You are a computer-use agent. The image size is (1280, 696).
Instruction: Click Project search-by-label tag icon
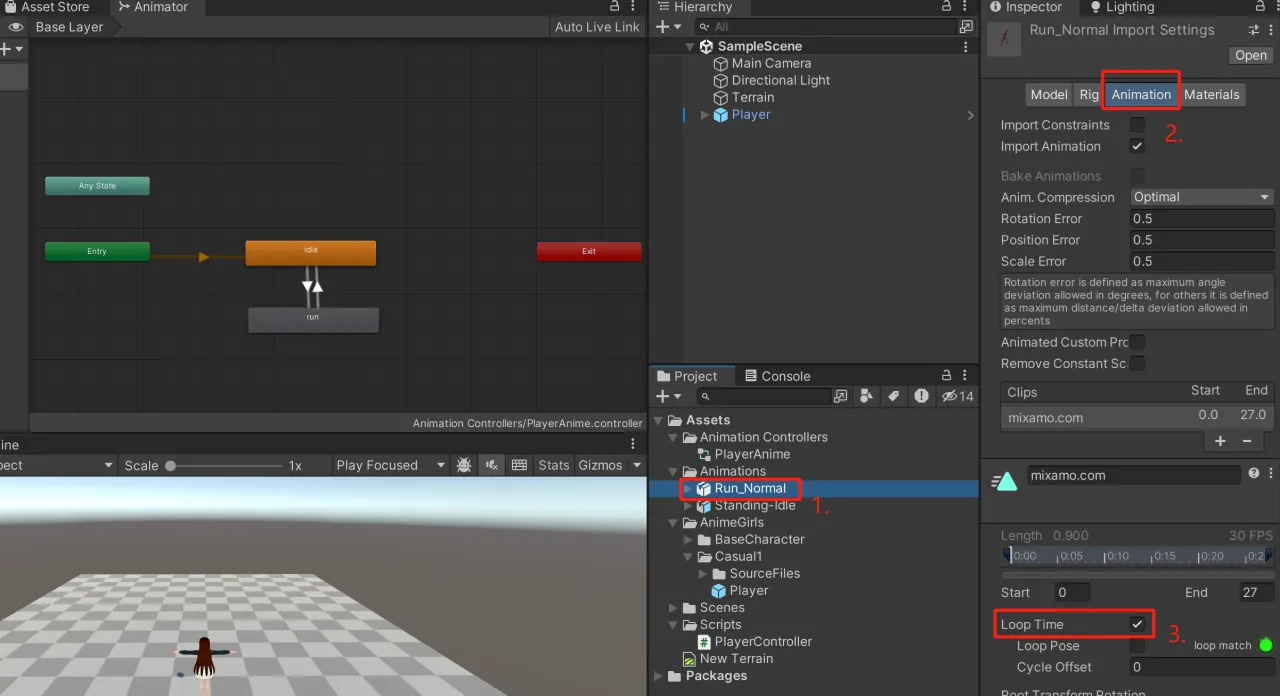(x=893, y=396)
